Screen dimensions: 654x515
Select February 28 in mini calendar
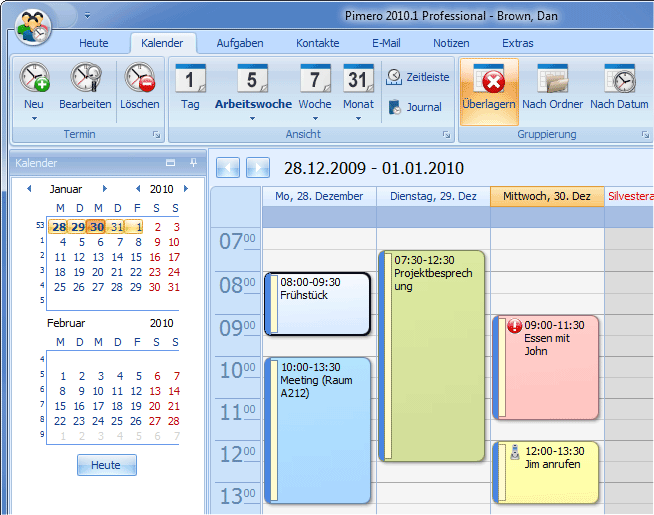coord(174,421)
